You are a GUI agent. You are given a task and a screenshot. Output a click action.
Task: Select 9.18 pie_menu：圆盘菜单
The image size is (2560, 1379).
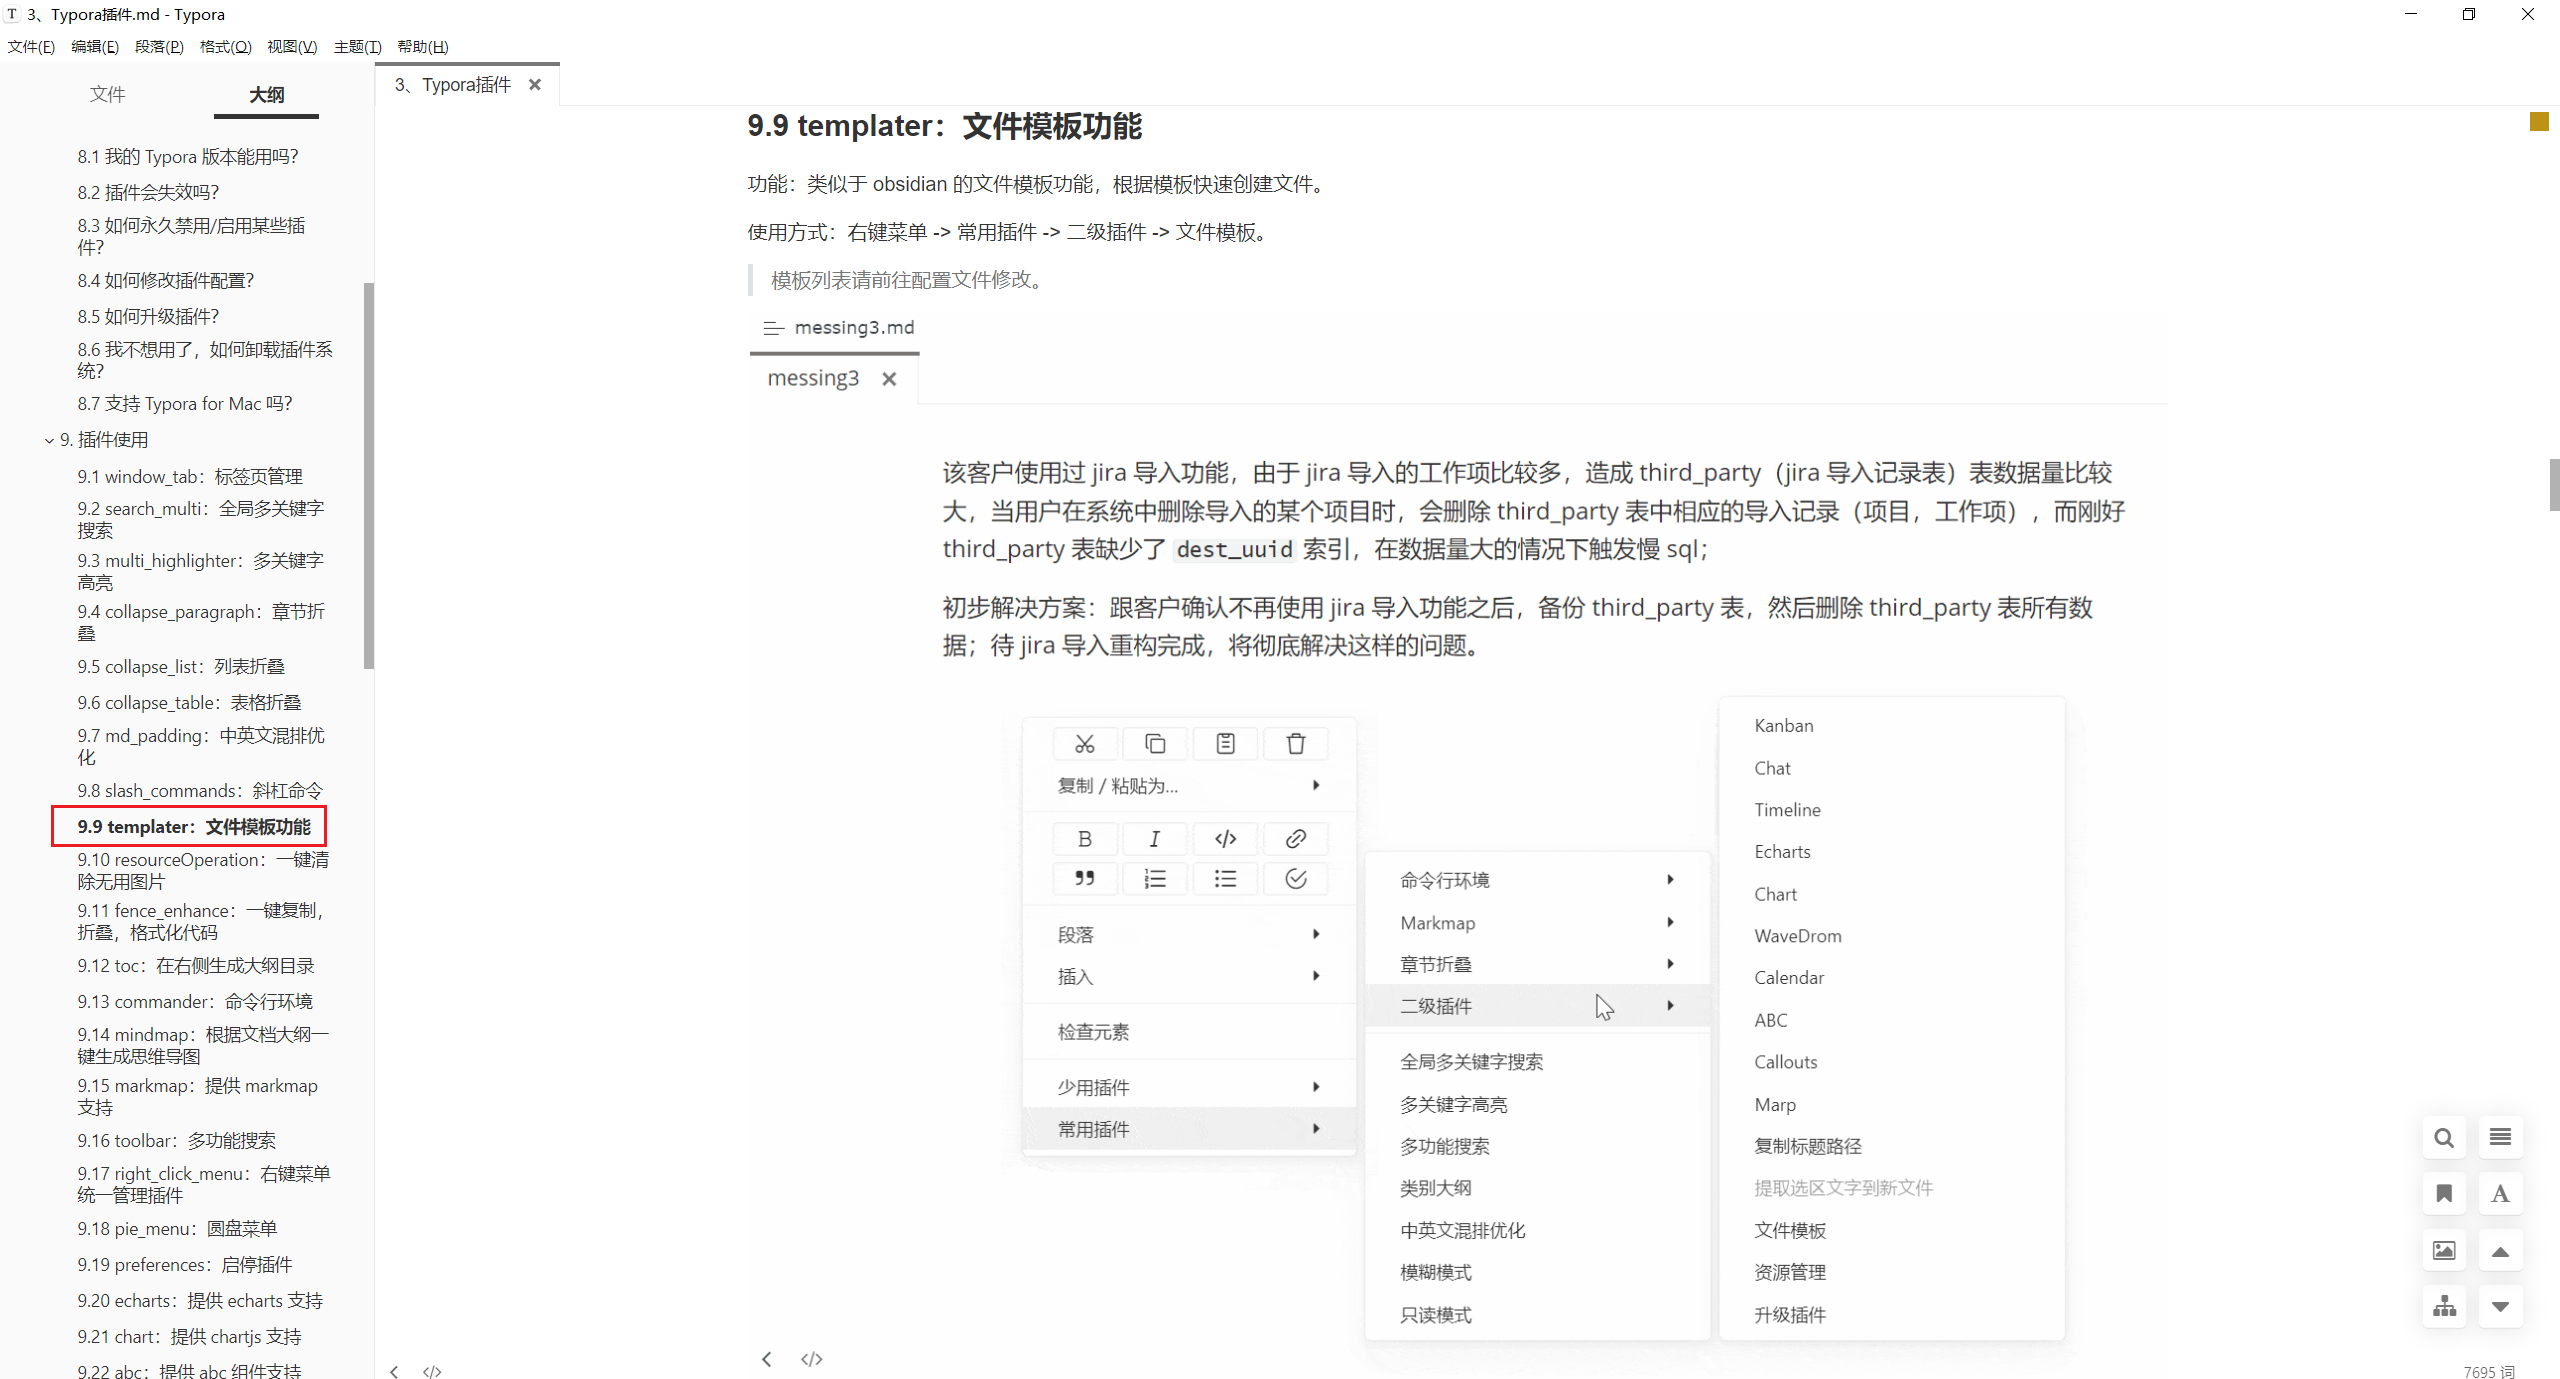pos(177,1229)
